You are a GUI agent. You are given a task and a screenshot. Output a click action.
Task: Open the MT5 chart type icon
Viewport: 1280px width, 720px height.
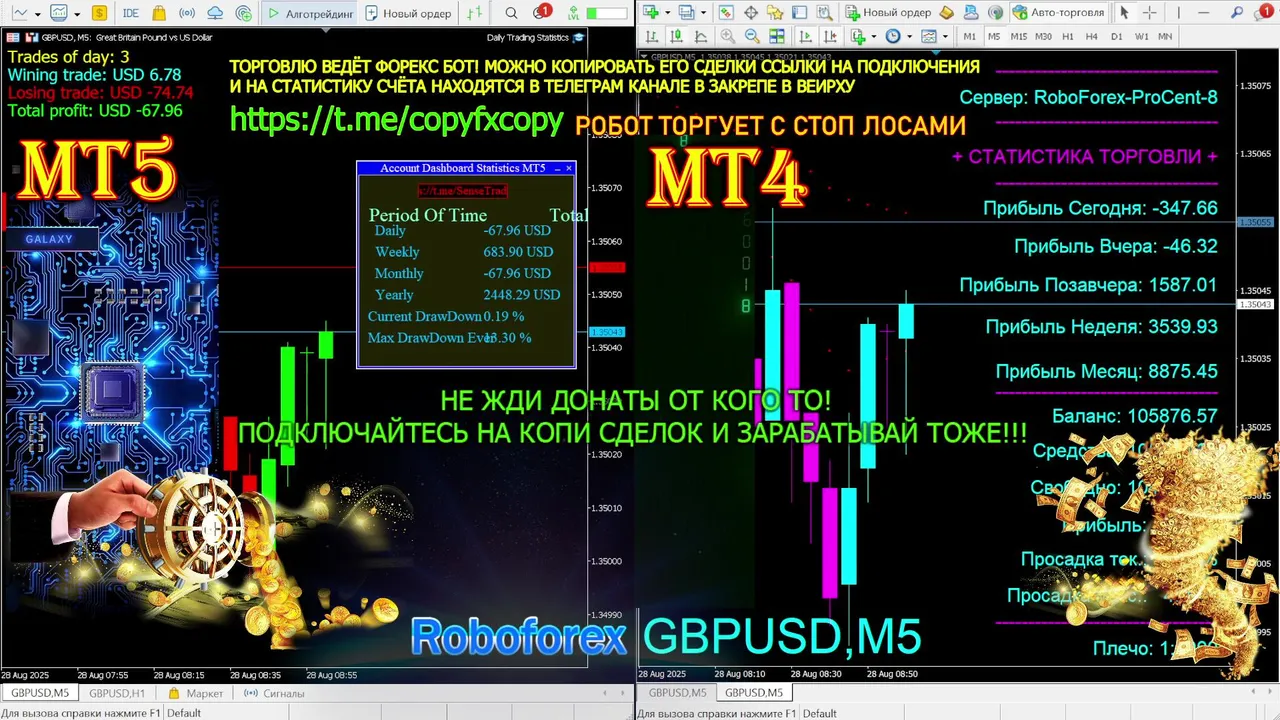click(19, 13)
